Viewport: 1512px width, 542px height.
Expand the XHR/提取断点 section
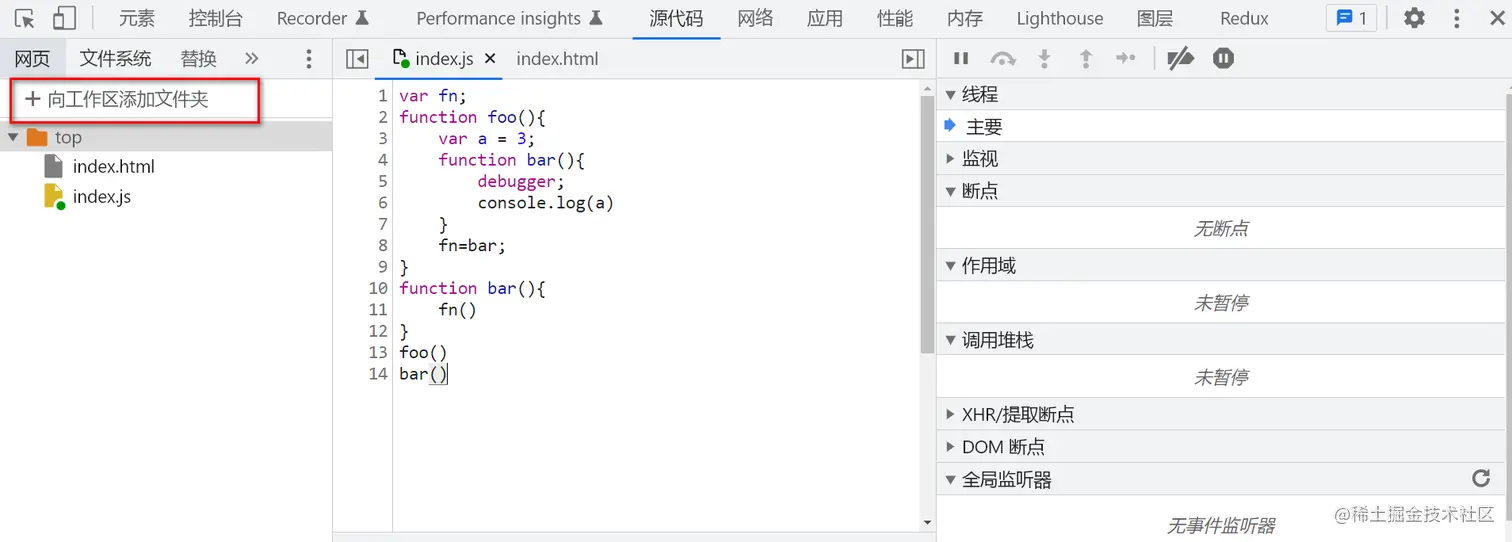coord(950,414)
